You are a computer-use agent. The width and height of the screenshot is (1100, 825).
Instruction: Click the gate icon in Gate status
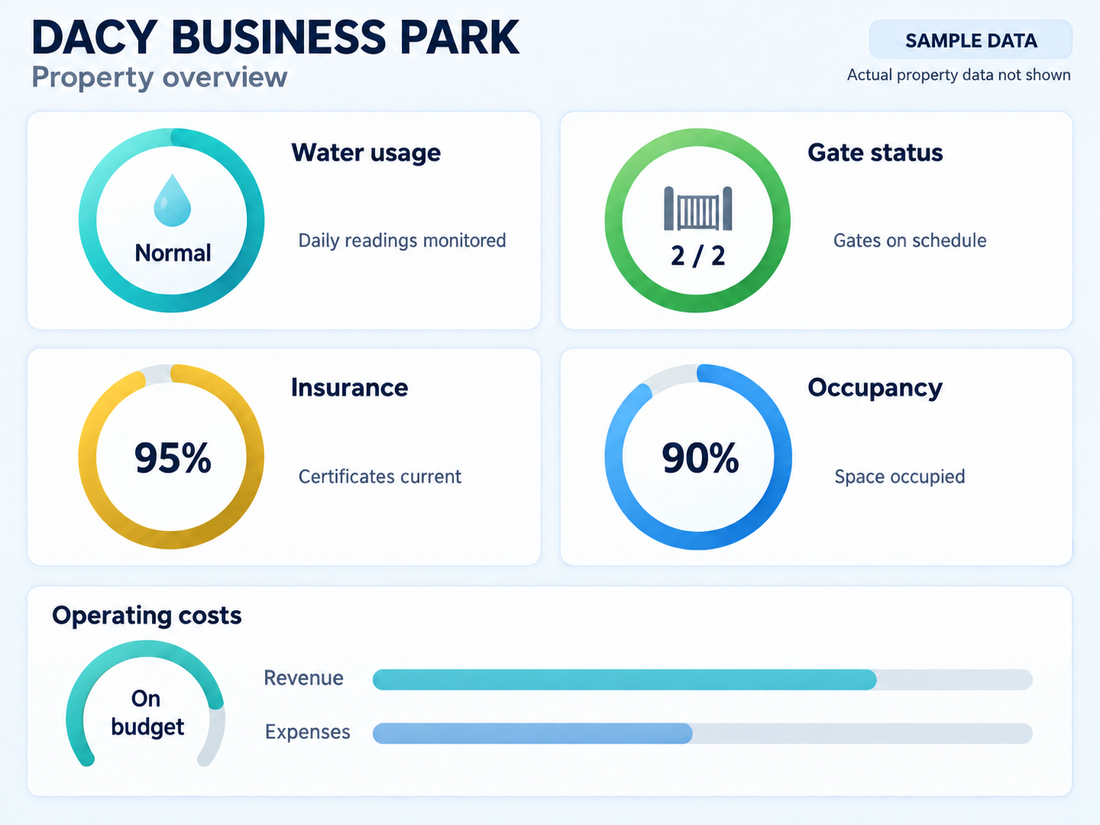click(698, 208)
